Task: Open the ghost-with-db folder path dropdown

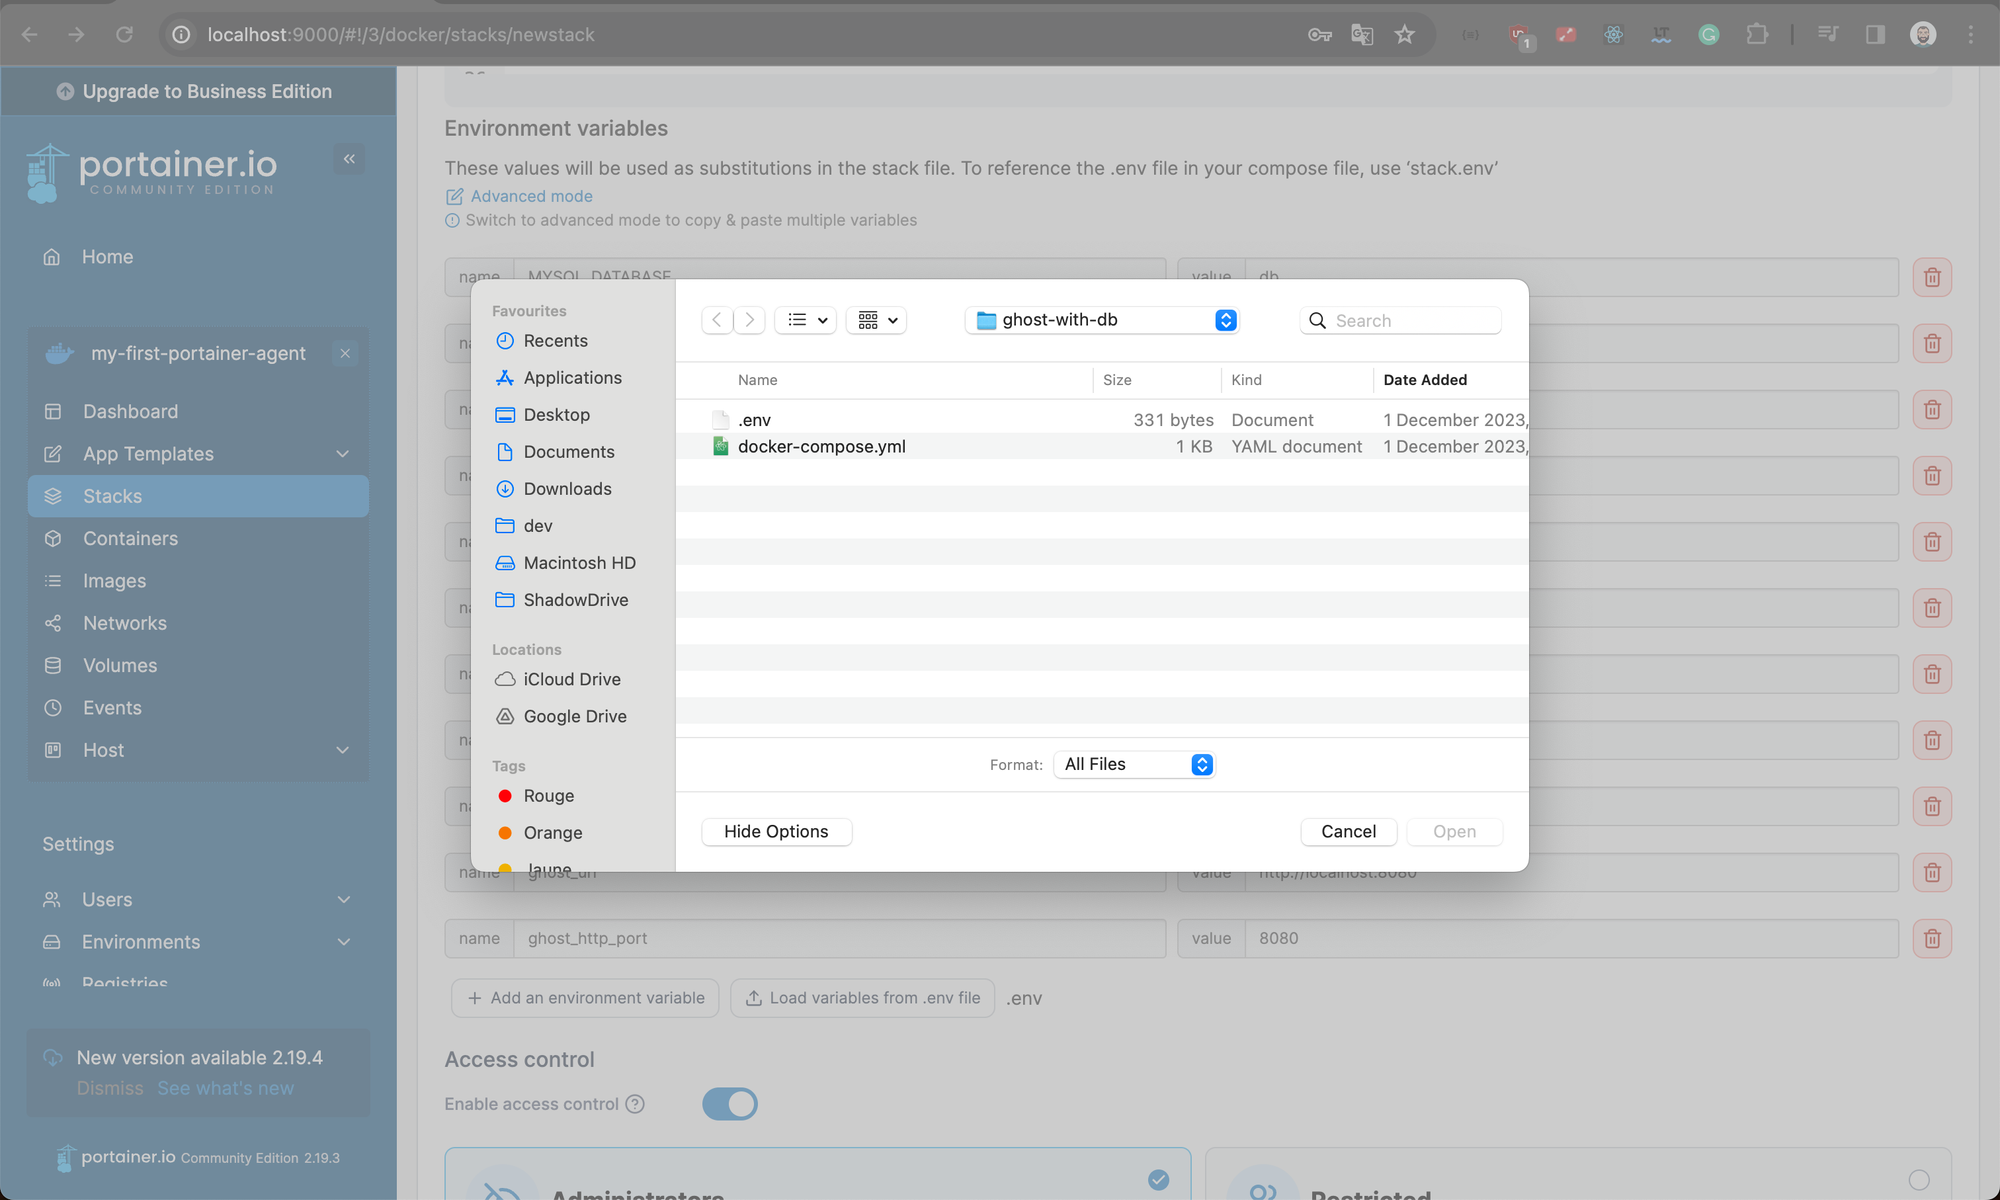Action: 1102,320
